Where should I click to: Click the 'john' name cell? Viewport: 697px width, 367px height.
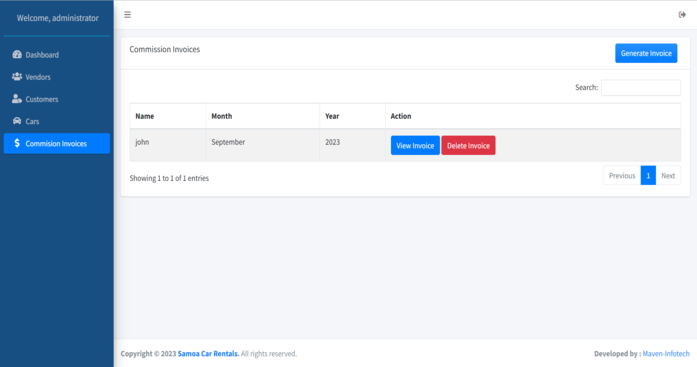click(x=168, y=145)
